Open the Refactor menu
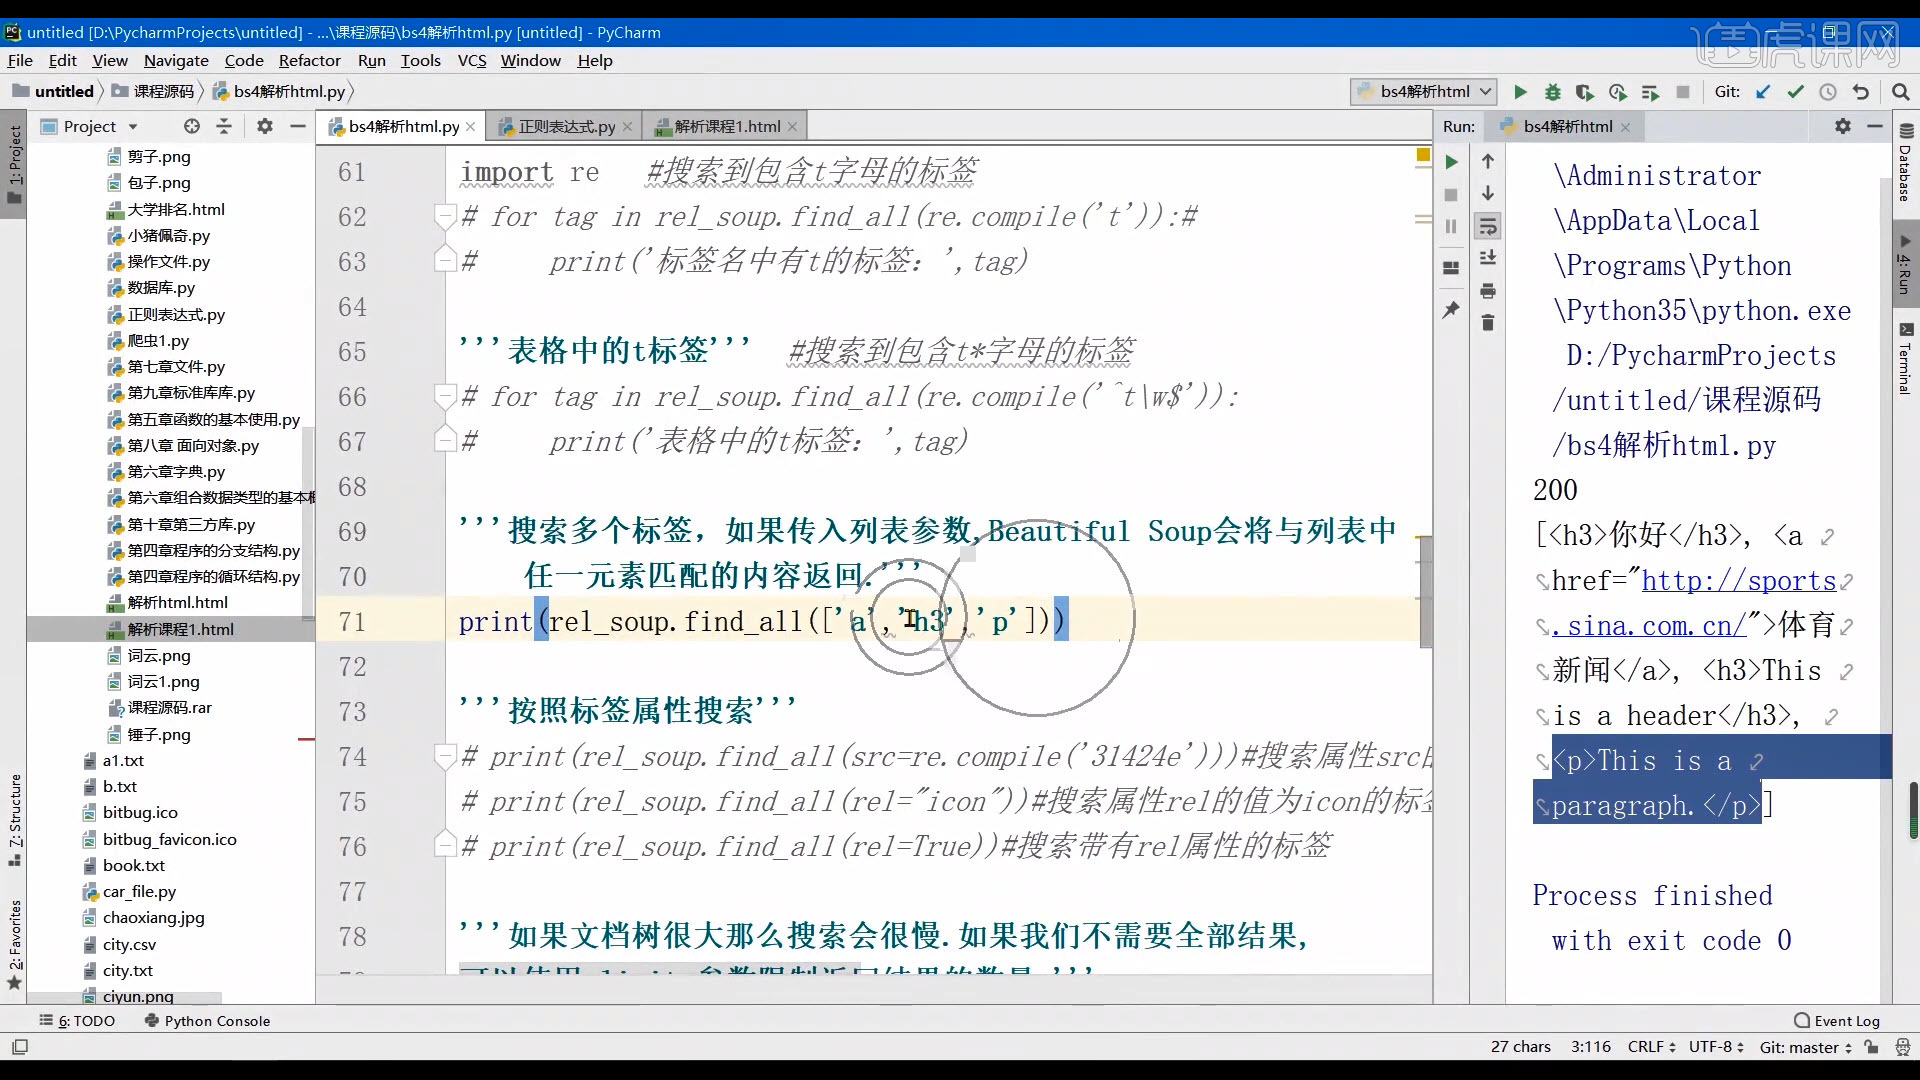Screen dimensions: 1920x1080 click(309, 60)
